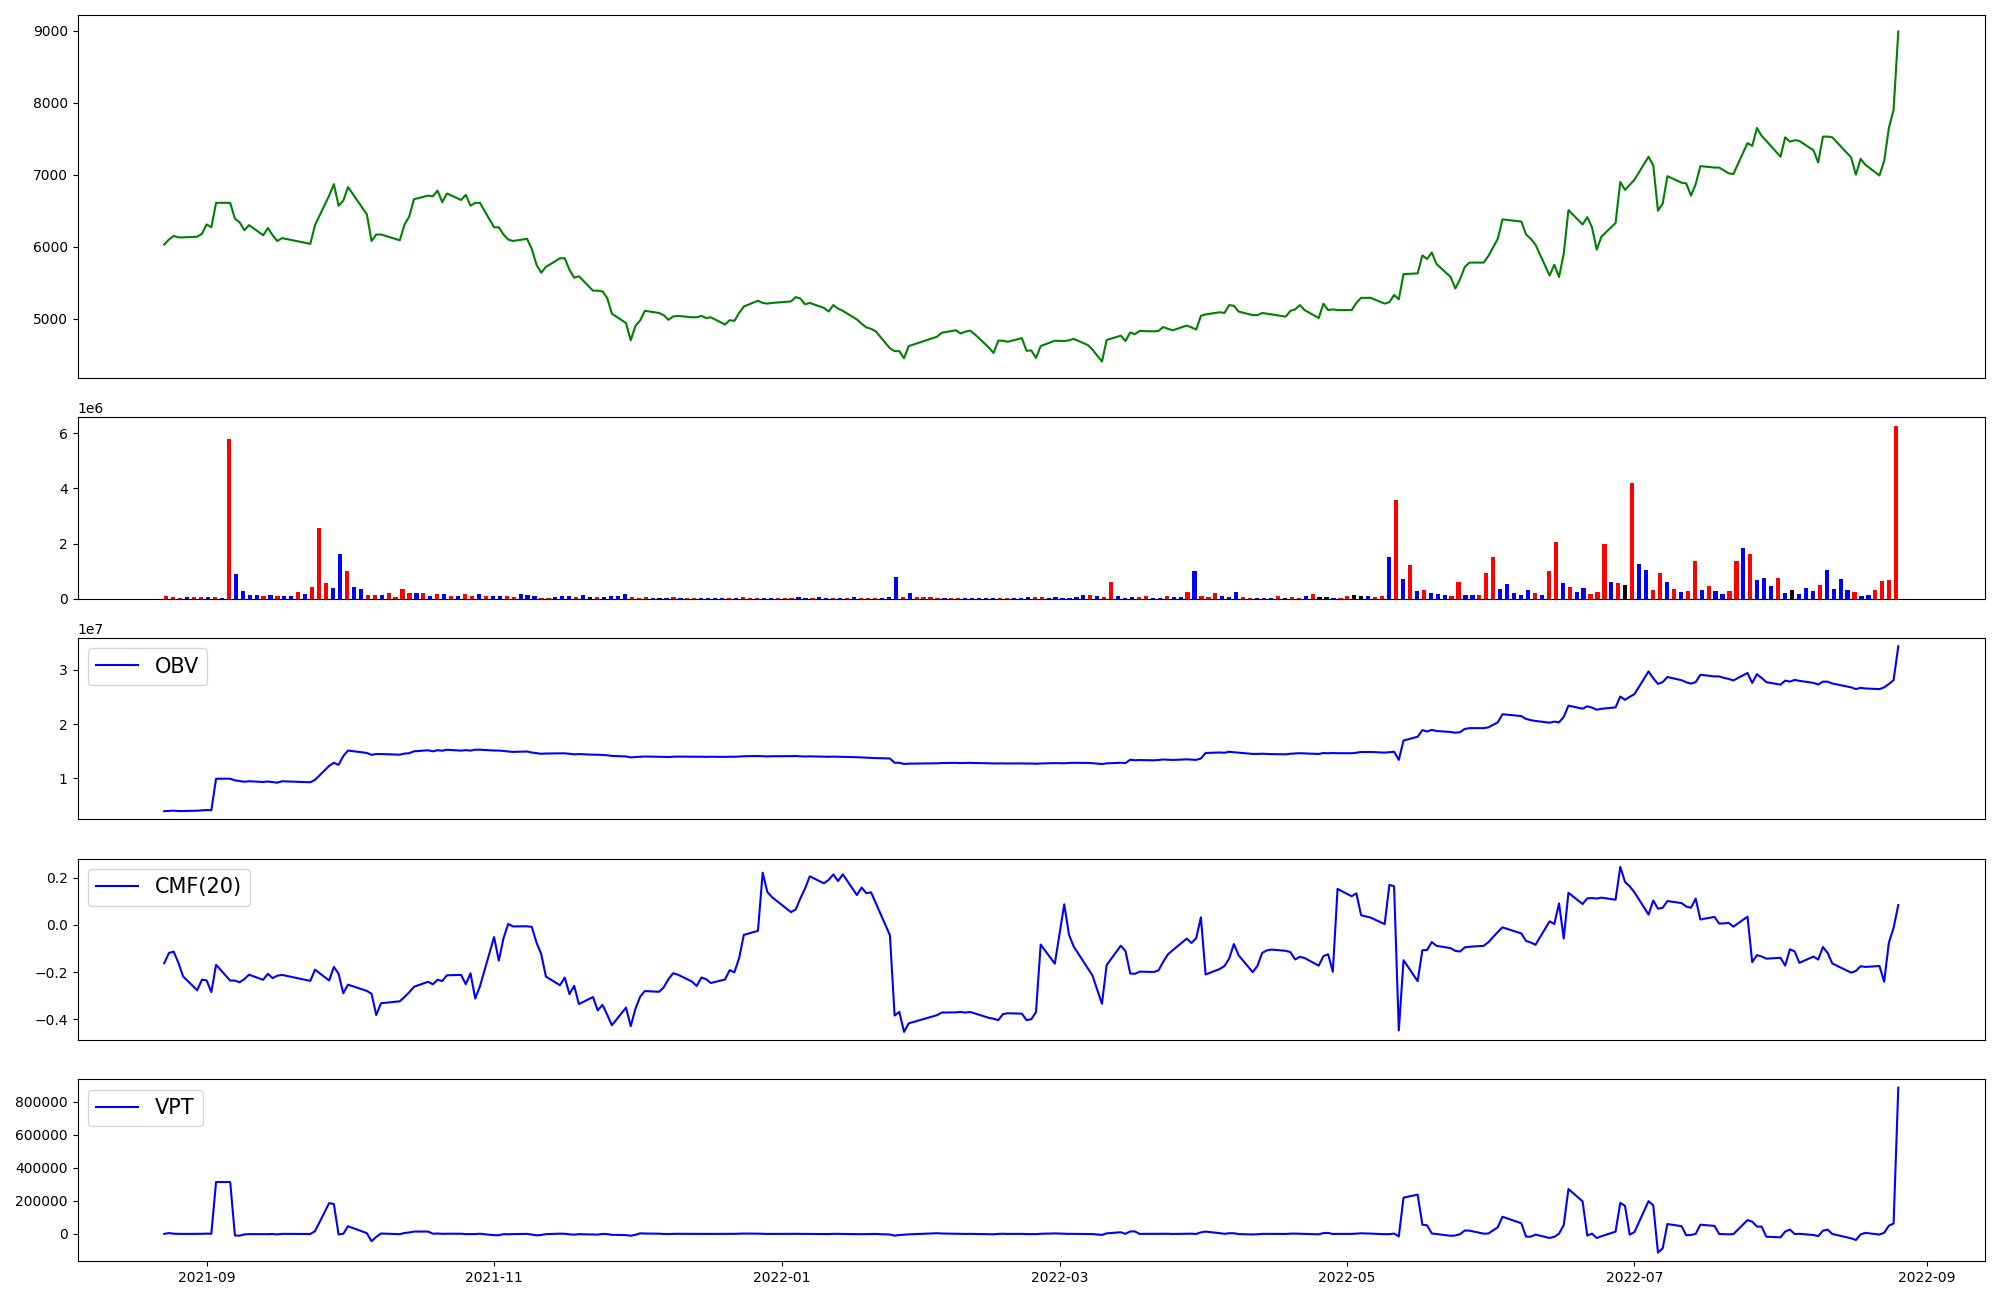Screen dimensions: 2000x1300
Task: Click the 2021-11 x-axis date label
Action: coord(494,1277)
